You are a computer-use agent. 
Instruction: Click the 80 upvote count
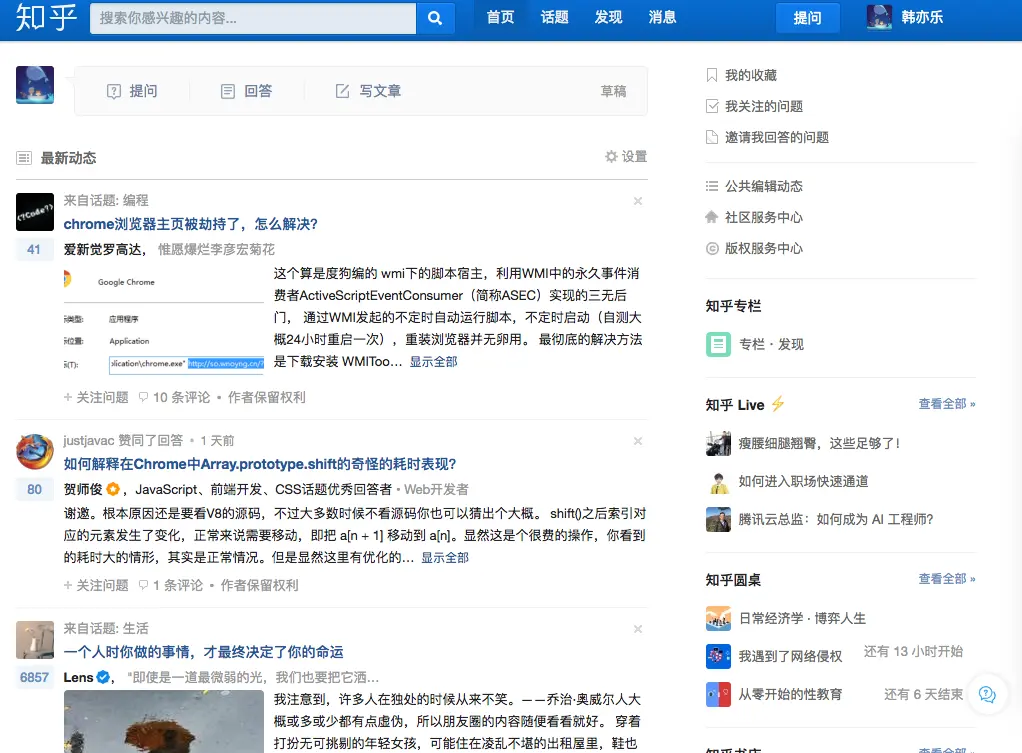(x=34, y=490)
